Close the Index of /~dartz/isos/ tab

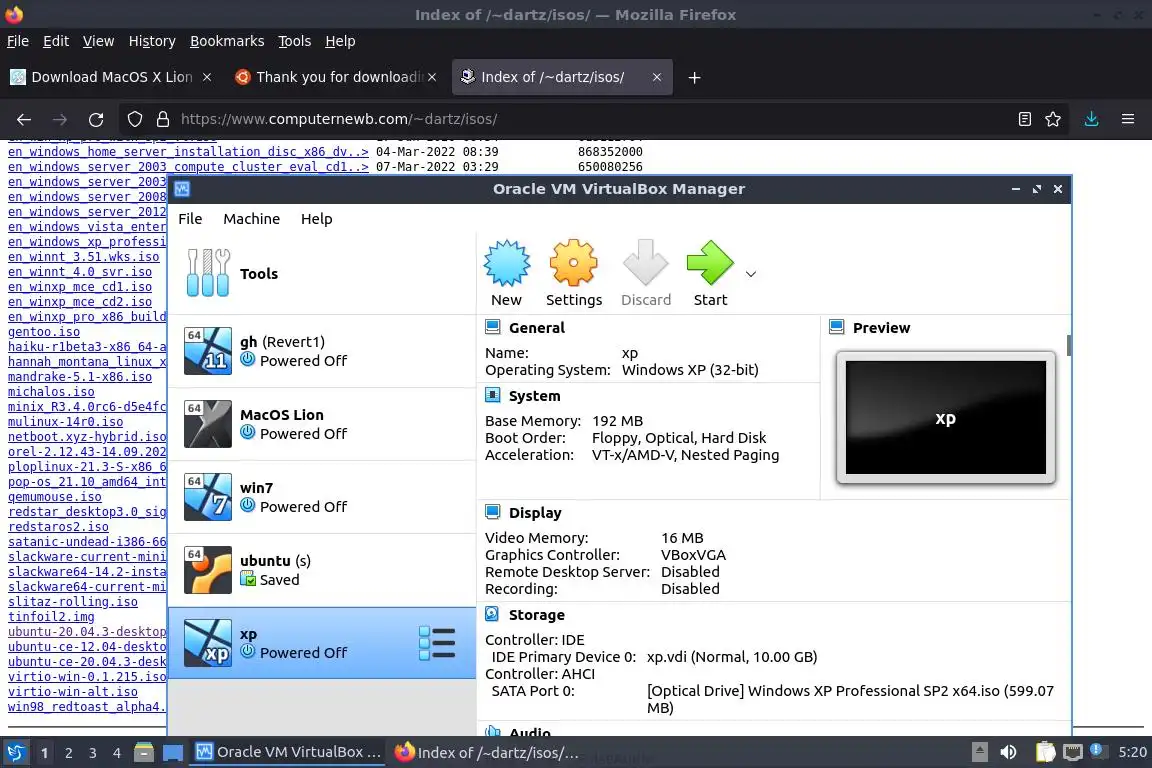[x=657, y=77]
